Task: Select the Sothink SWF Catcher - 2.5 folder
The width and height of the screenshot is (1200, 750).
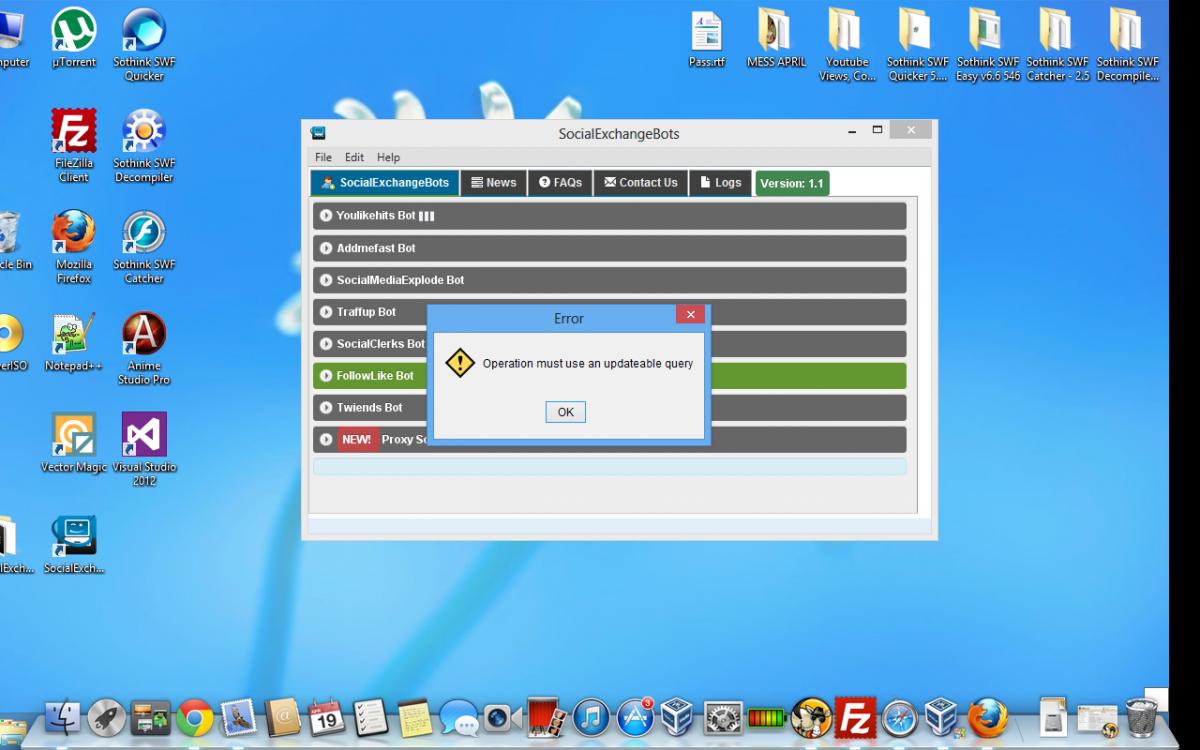Action: 1057,46
